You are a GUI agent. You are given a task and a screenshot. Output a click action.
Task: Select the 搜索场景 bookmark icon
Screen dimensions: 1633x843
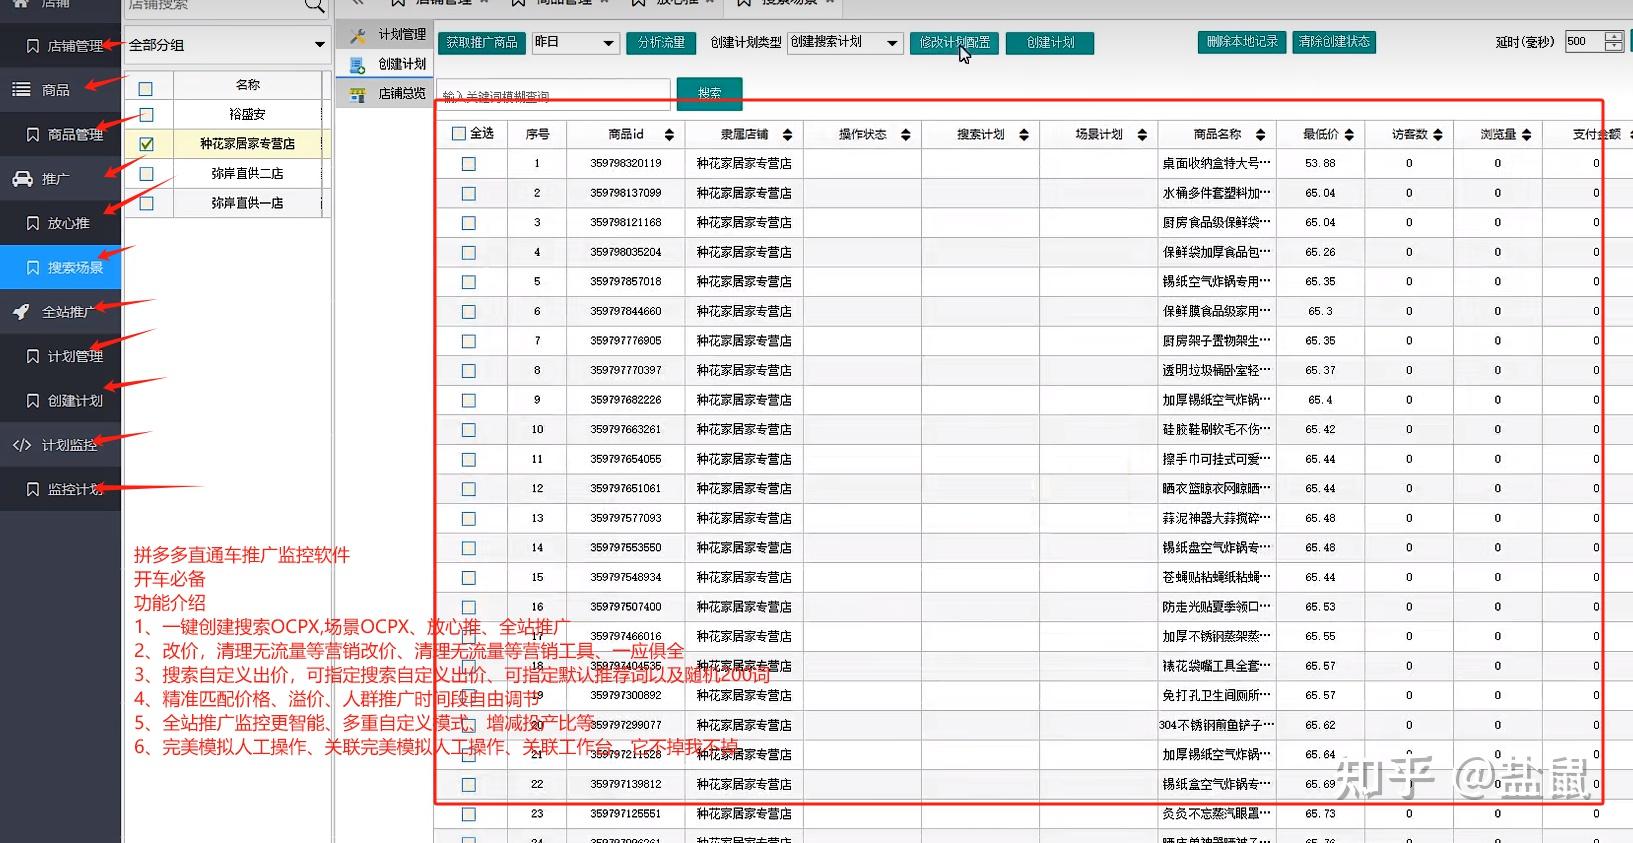33,267
